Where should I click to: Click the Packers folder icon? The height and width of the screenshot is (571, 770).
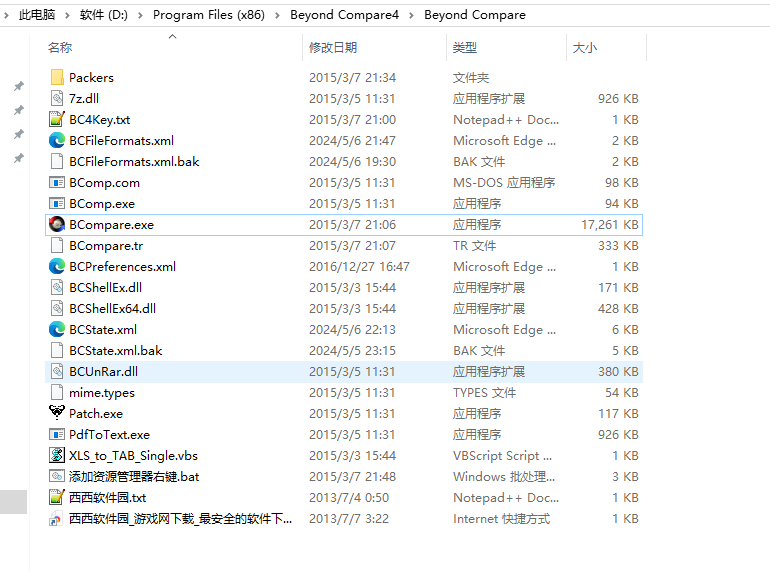(x=57, y=77)
